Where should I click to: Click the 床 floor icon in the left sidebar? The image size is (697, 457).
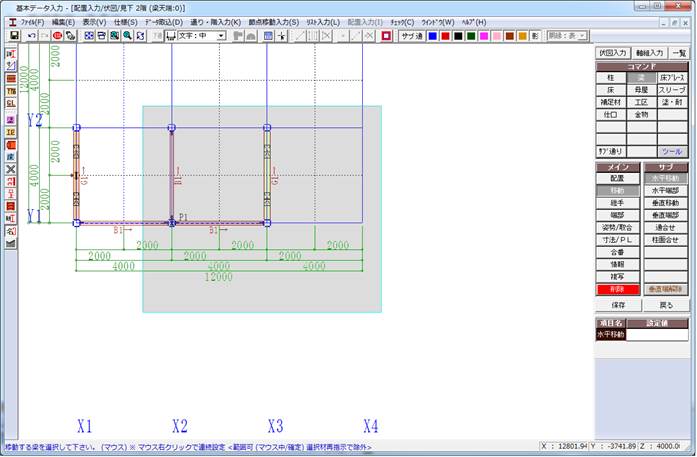[x=11, y=157]
